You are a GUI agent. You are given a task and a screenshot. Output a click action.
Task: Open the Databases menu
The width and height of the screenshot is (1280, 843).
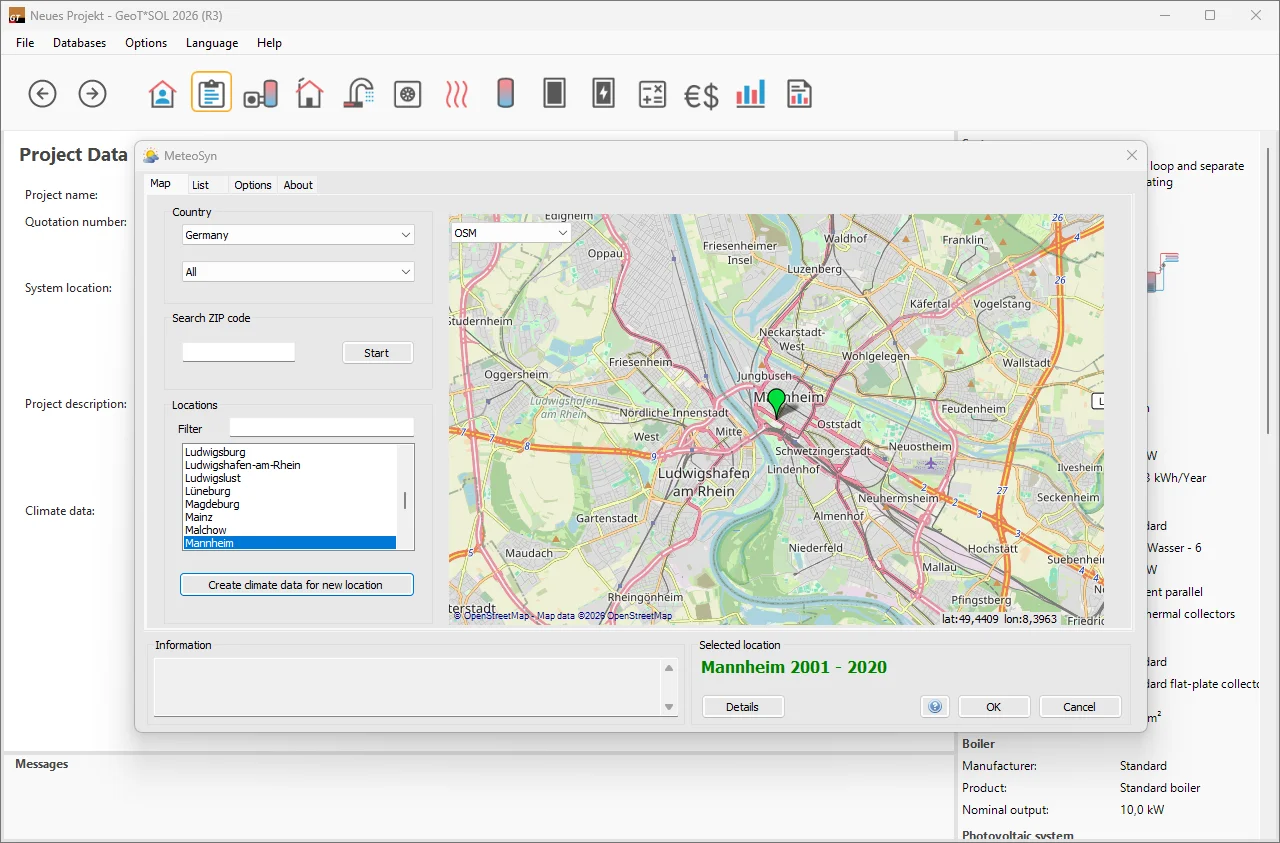point(79,43)
